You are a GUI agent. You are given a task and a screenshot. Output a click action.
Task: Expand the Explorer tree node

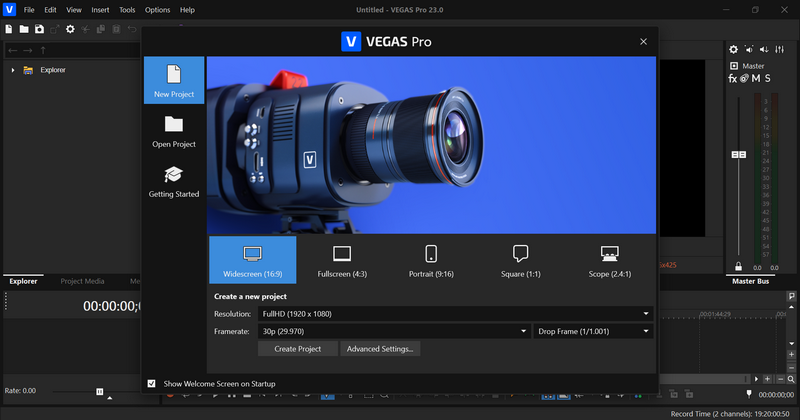click(13, 70)
